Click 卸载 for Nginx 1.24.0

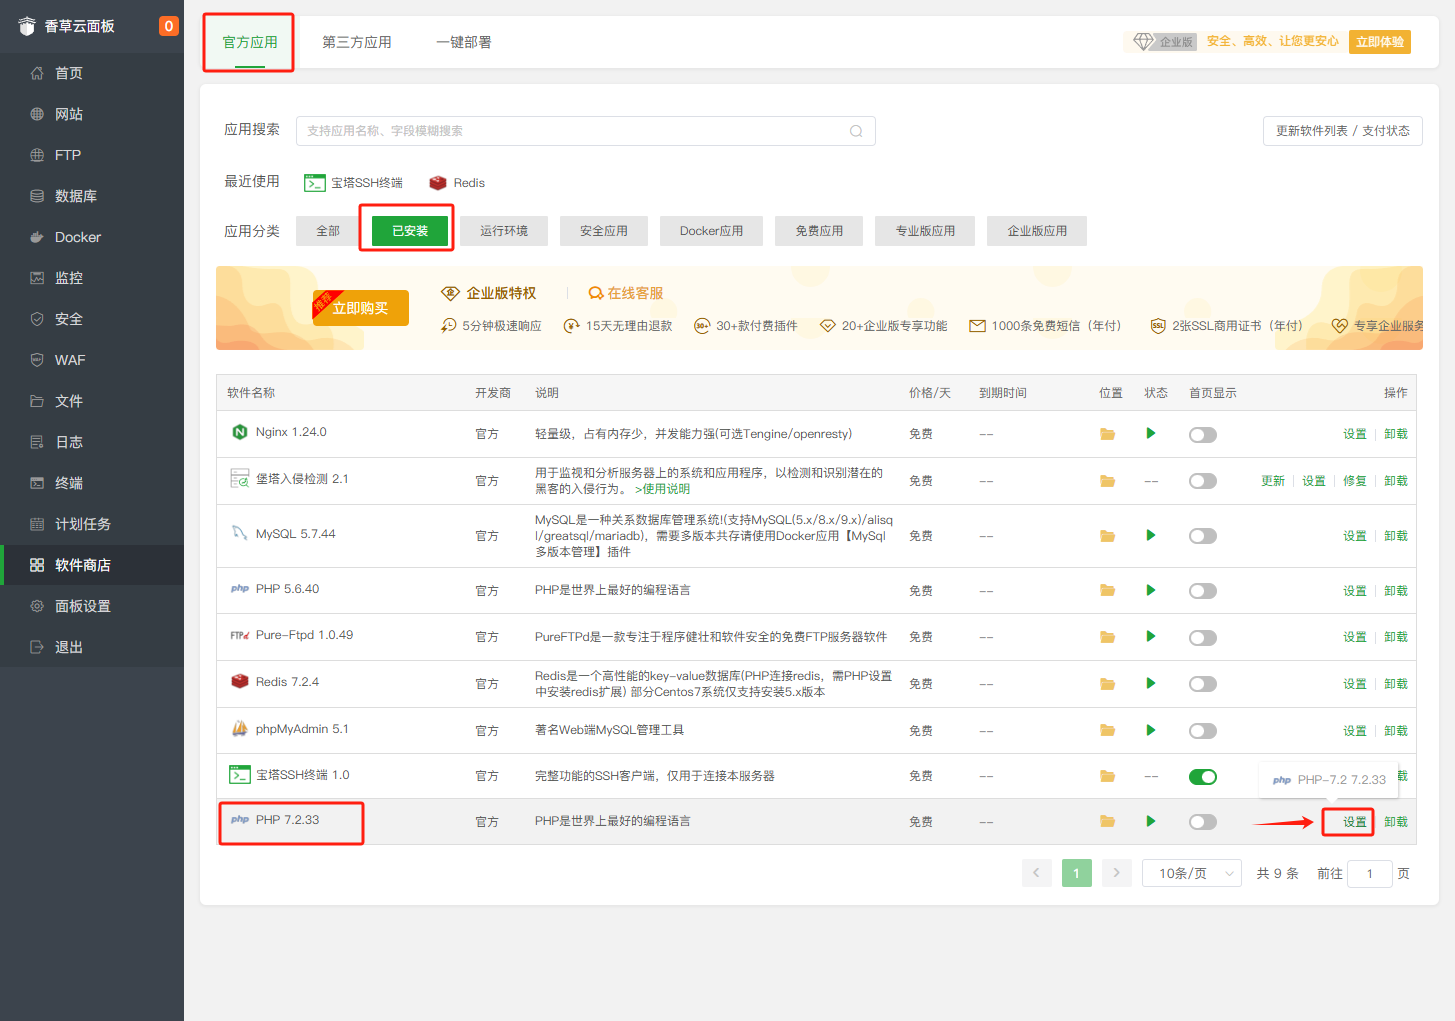1396,434
